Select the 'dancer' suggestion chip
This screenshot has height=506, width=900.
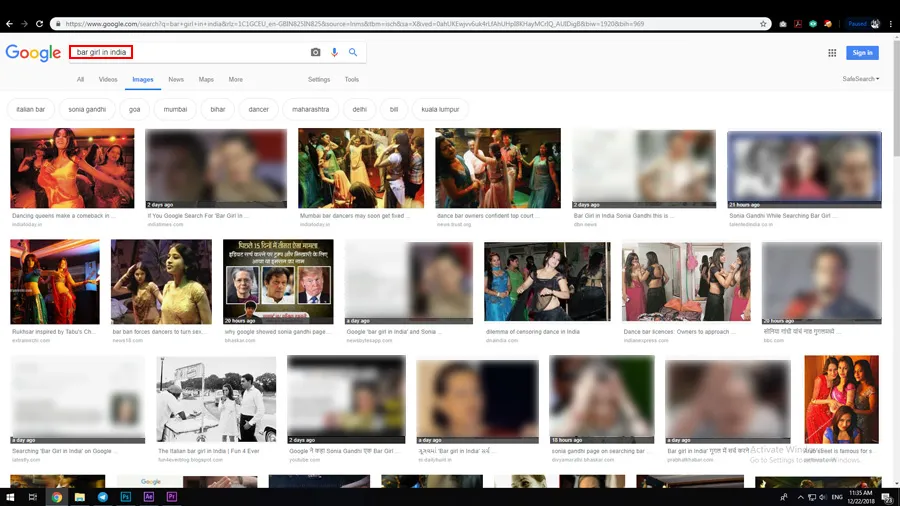click(x=258, y=110)
